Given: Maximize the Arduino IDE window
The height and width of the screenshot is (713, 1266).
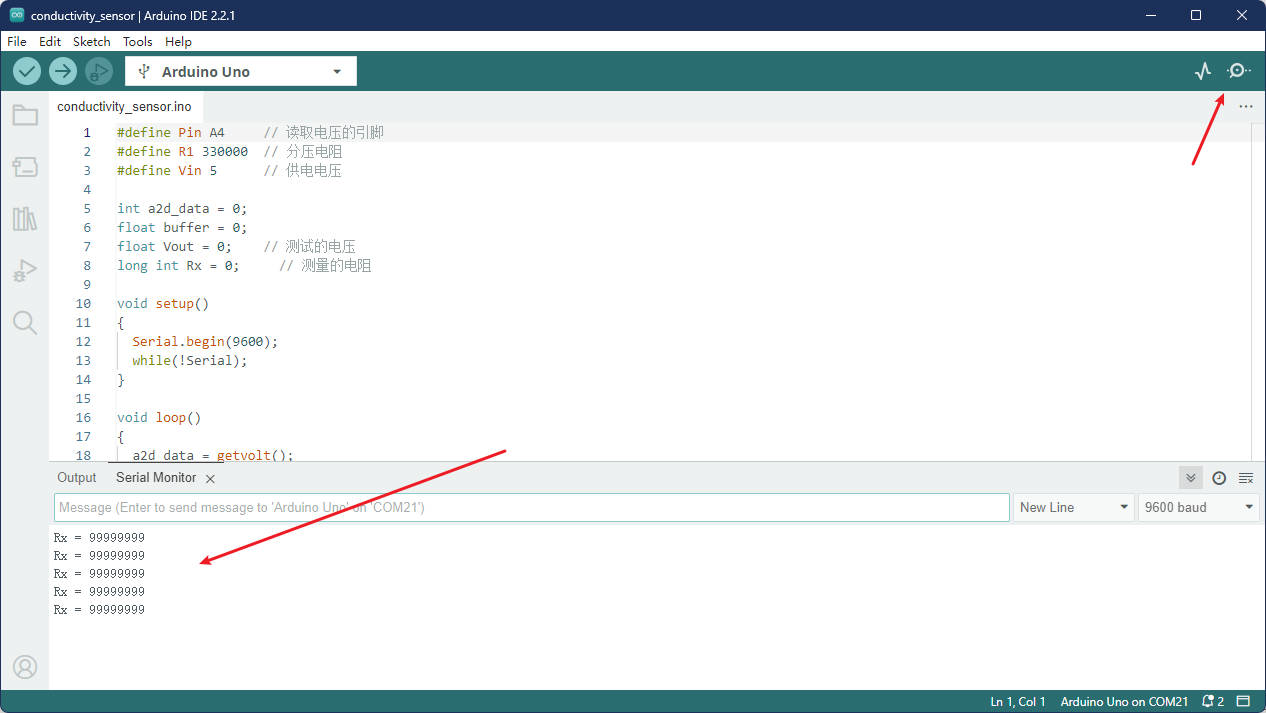Looking at the screenshot, I should click(1196, 15).
